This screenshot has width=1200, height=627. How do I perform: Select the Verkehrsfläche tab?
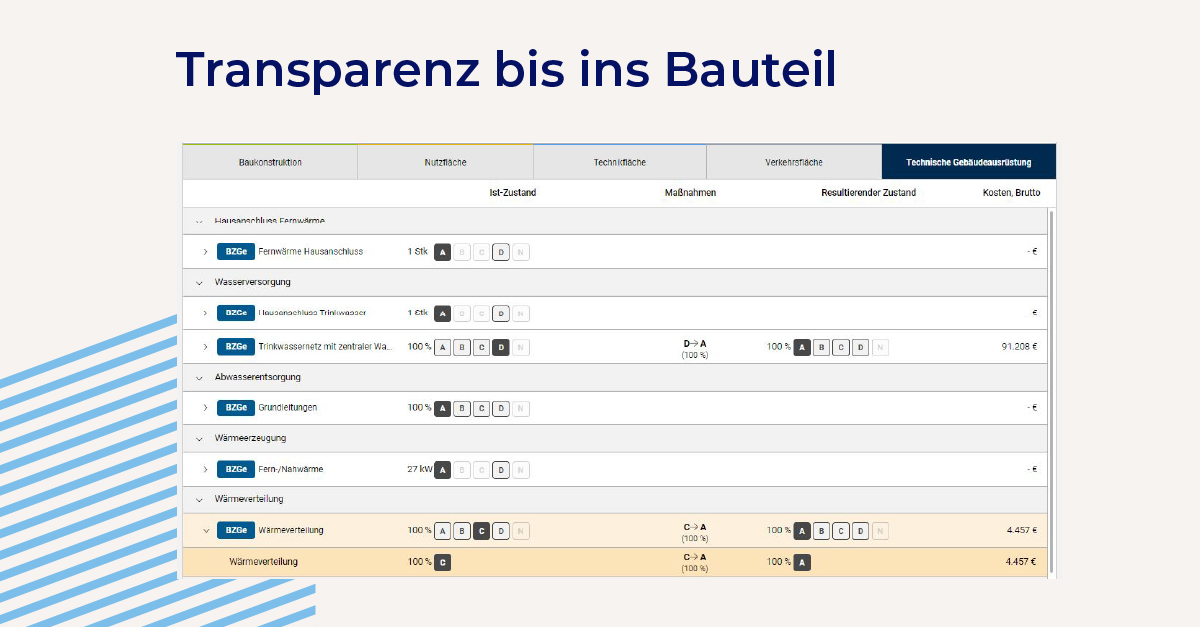(794, 162)
